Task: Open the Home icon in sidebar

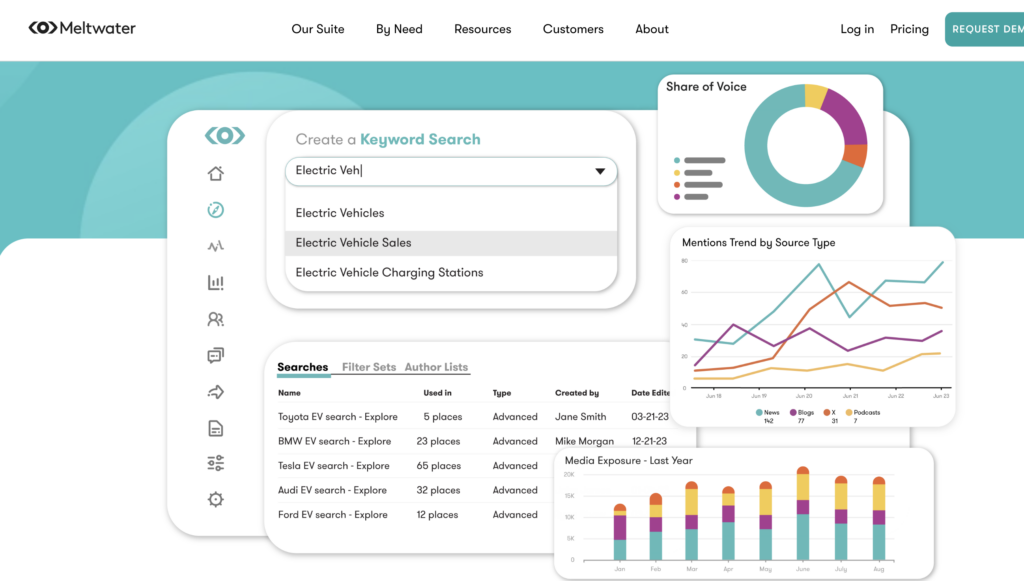Action: pyautogui.click(x=216, y=174)
